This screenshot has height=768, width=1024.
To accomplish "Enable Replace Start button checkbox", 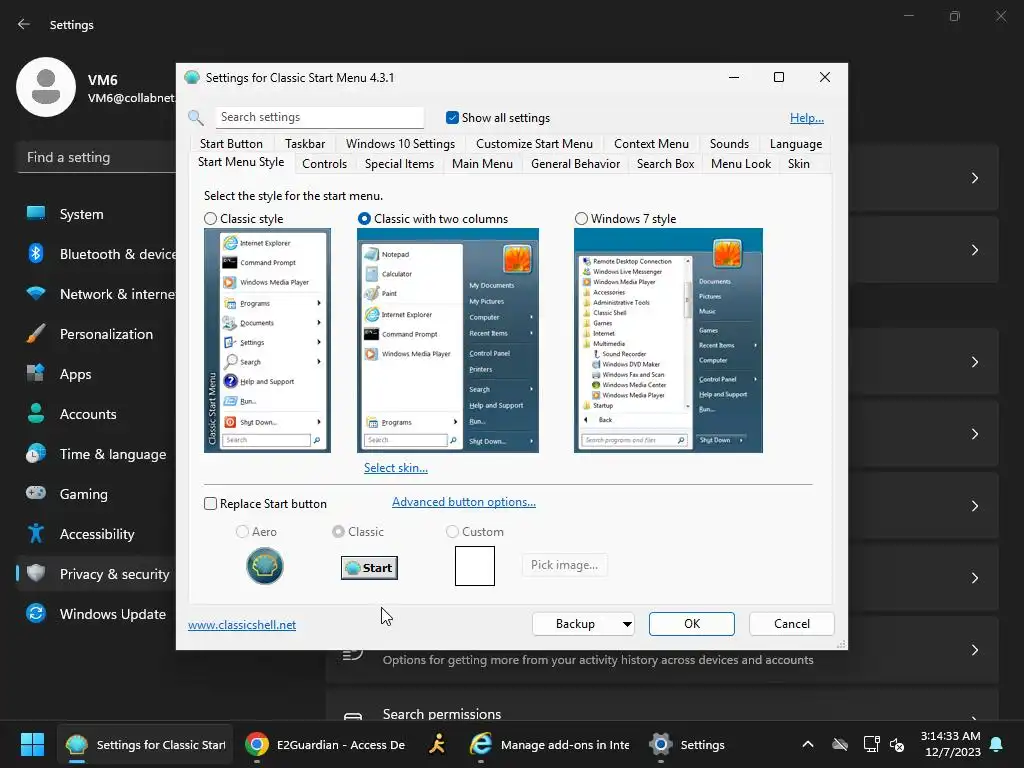I will (x=210, y=504).
